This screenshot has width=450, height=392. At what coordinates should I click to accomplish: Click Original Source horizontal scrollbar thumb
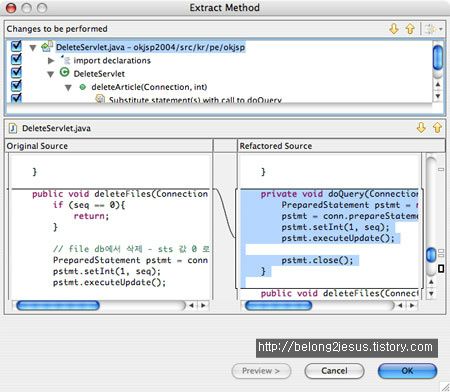pos(58,305)
